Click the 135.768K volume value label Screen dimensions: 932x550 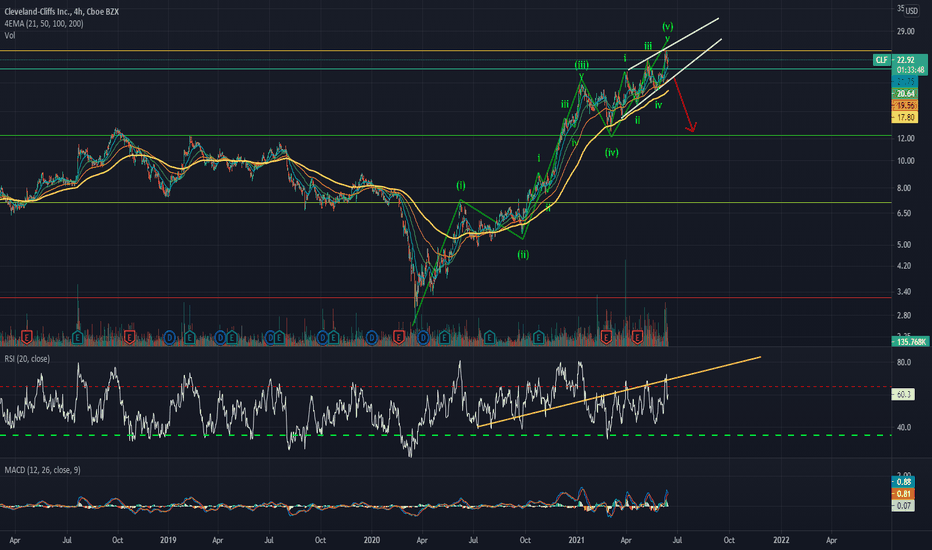(909, 341)
